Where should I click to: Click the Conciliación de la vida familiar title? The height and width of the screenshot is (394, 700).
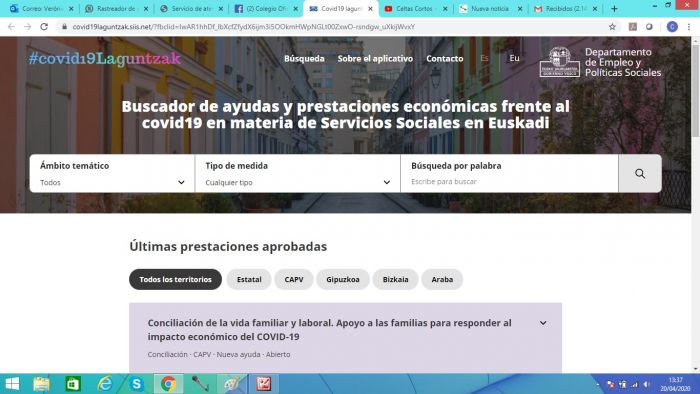[x=329, y=330]
